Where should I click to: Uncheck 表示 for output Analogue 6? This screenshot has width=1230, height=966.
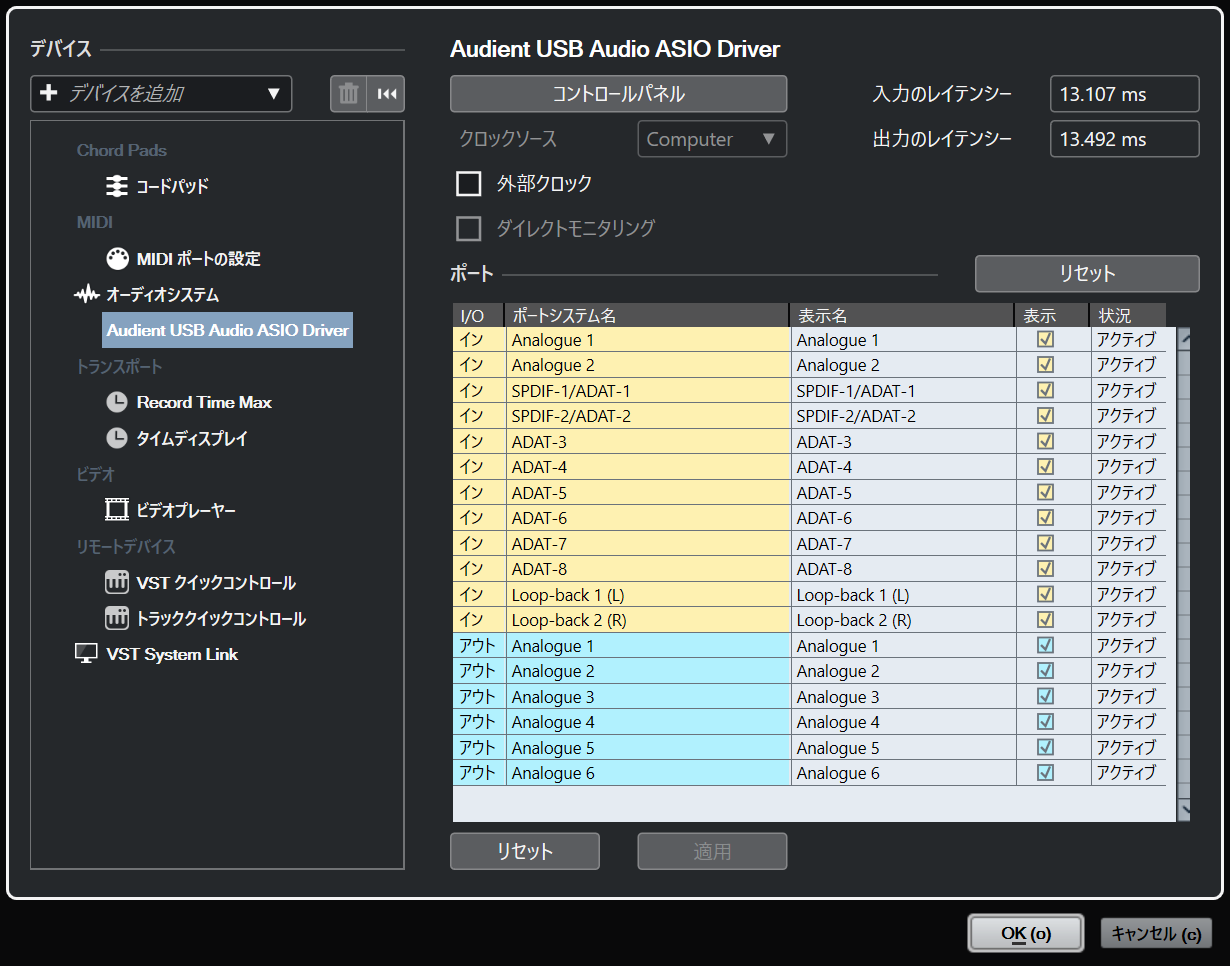point(1046,772)
